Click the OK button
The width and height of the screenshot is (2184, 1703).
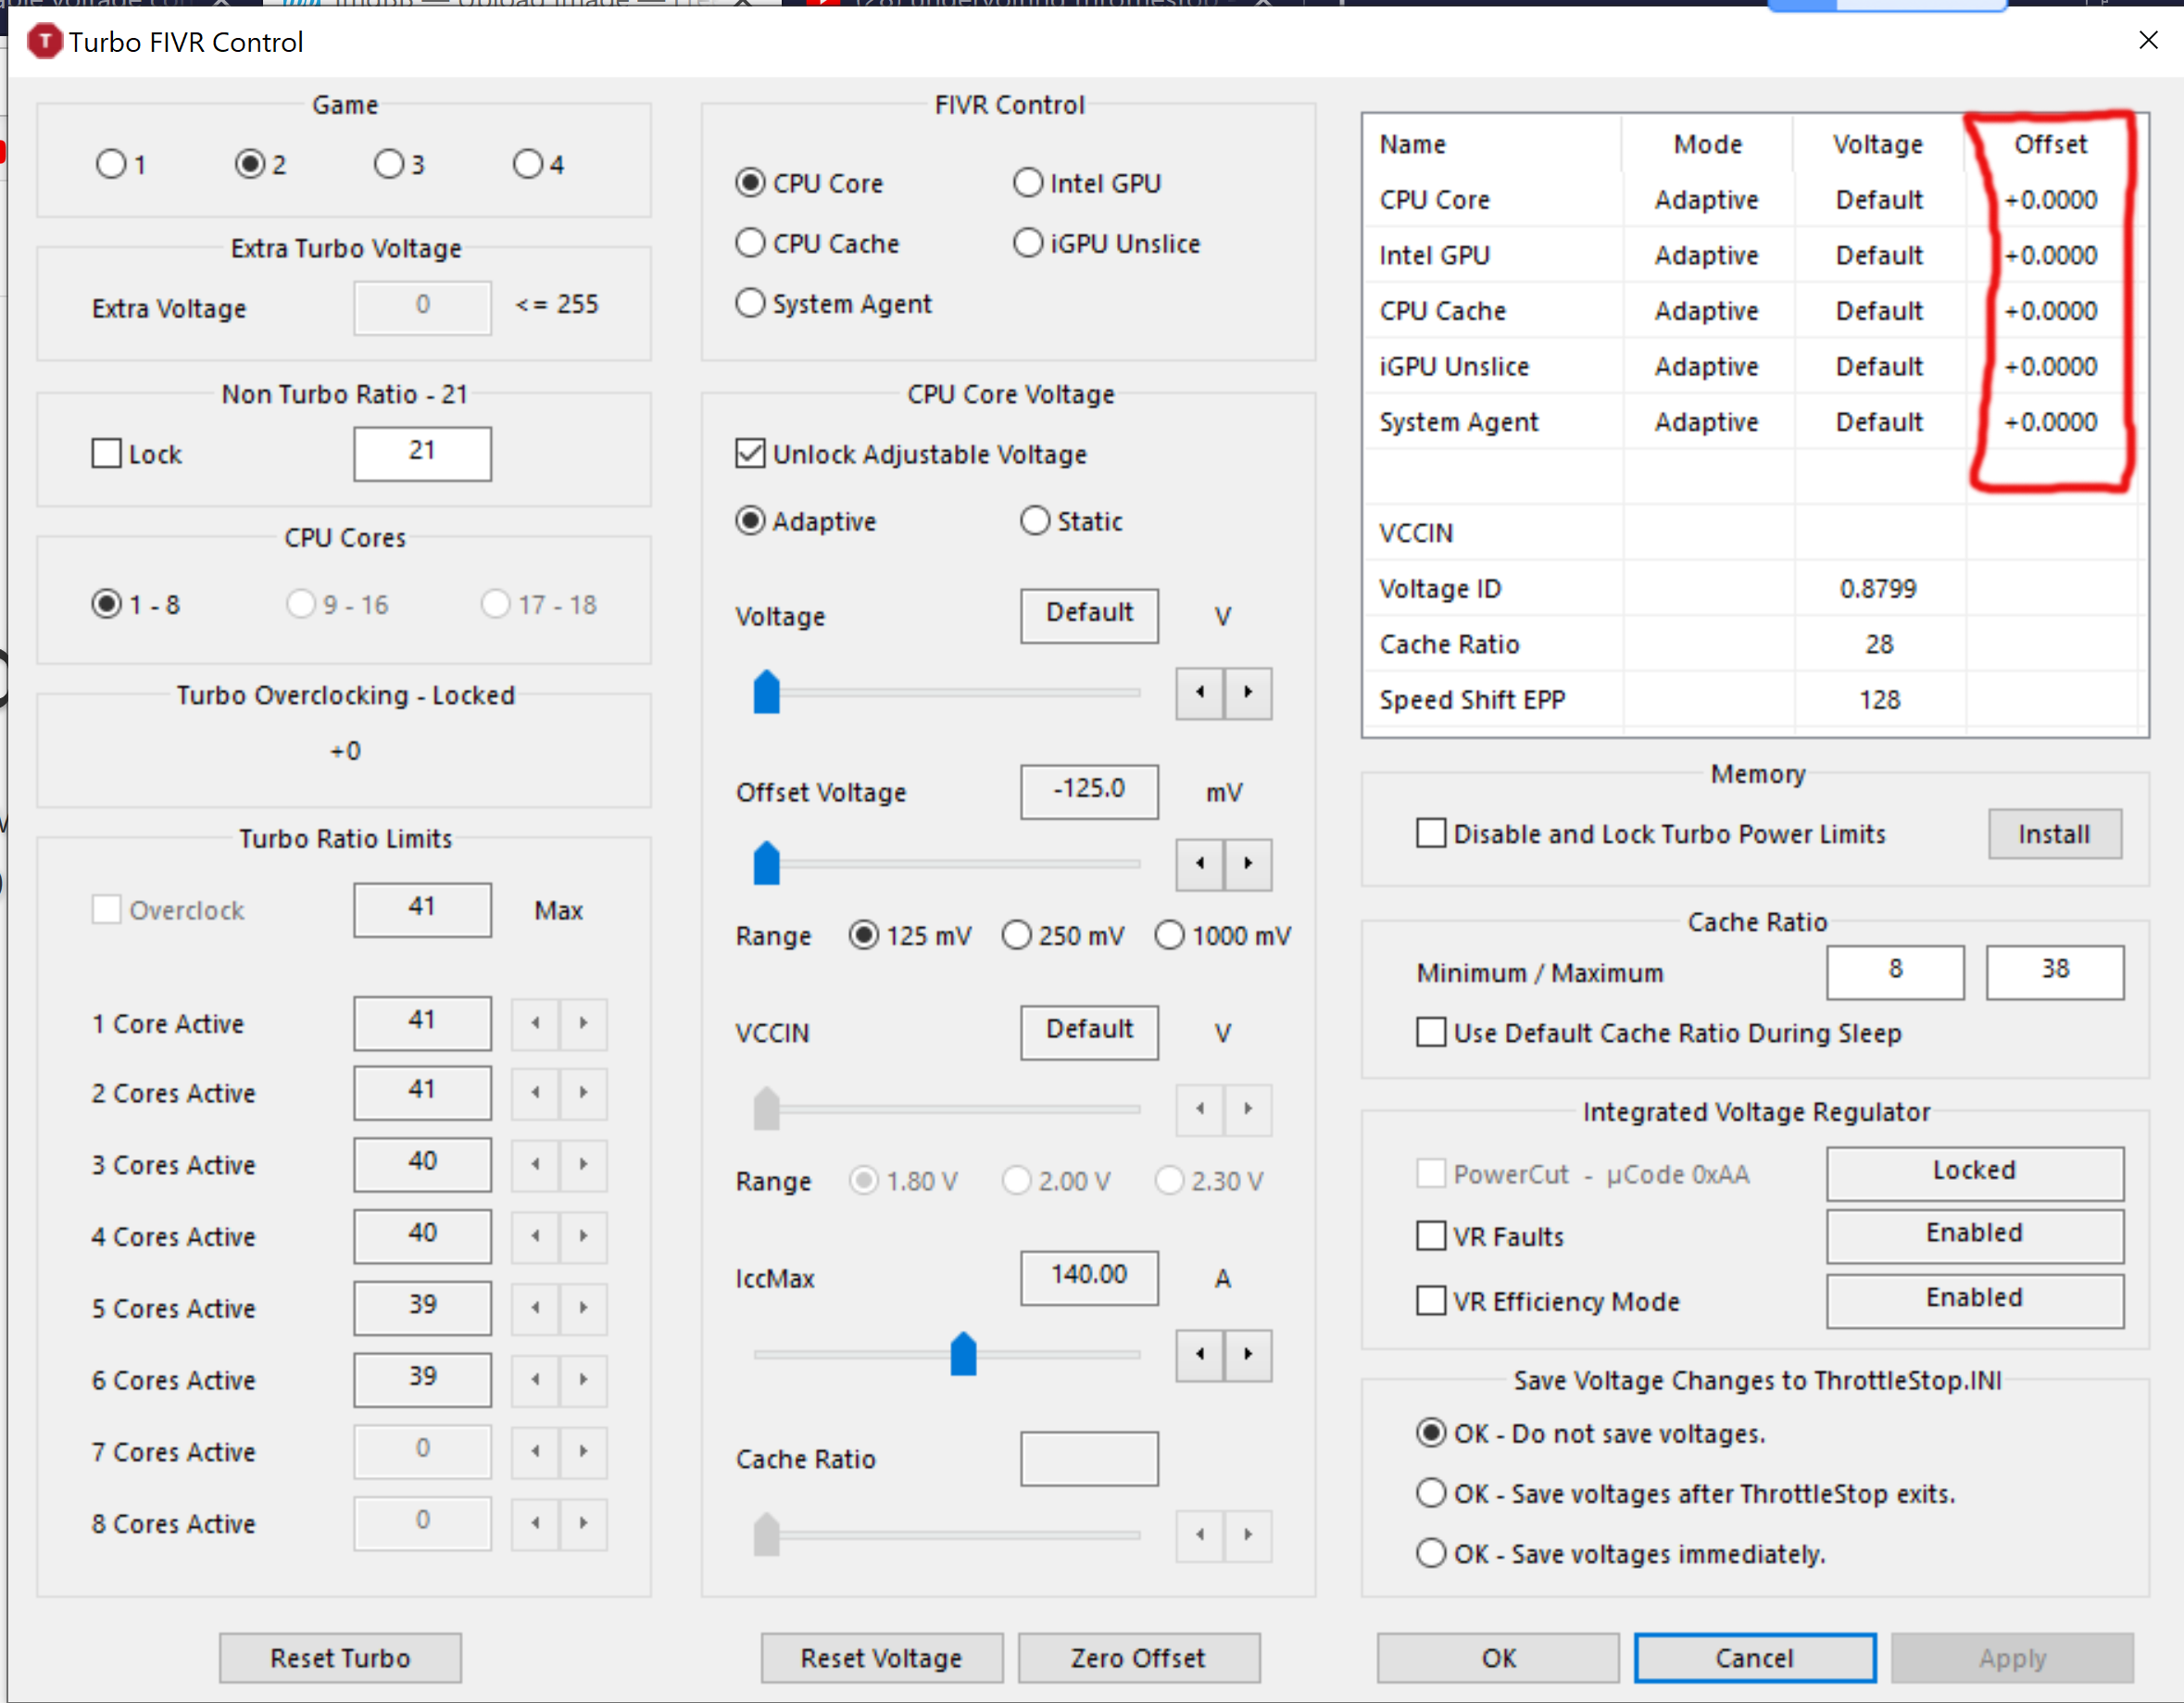click(x=1498, y=1659)
